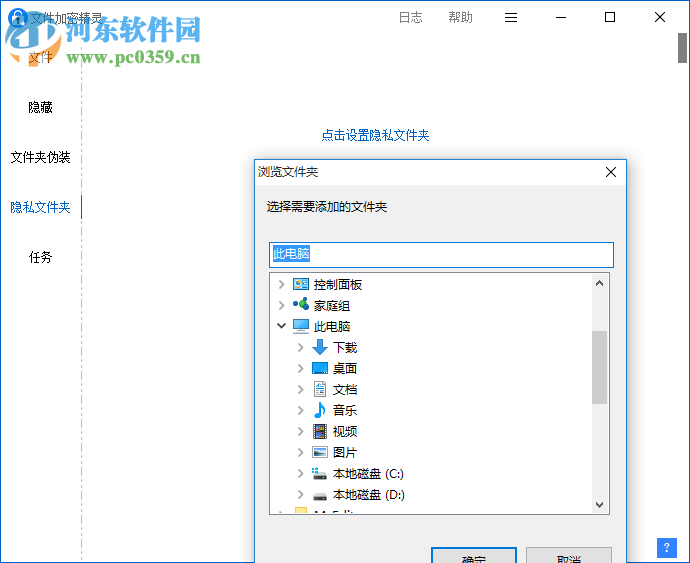This screenshot has width=690, height=563.
Task: Click the Local Disk C drive icon
Action: 320,474
